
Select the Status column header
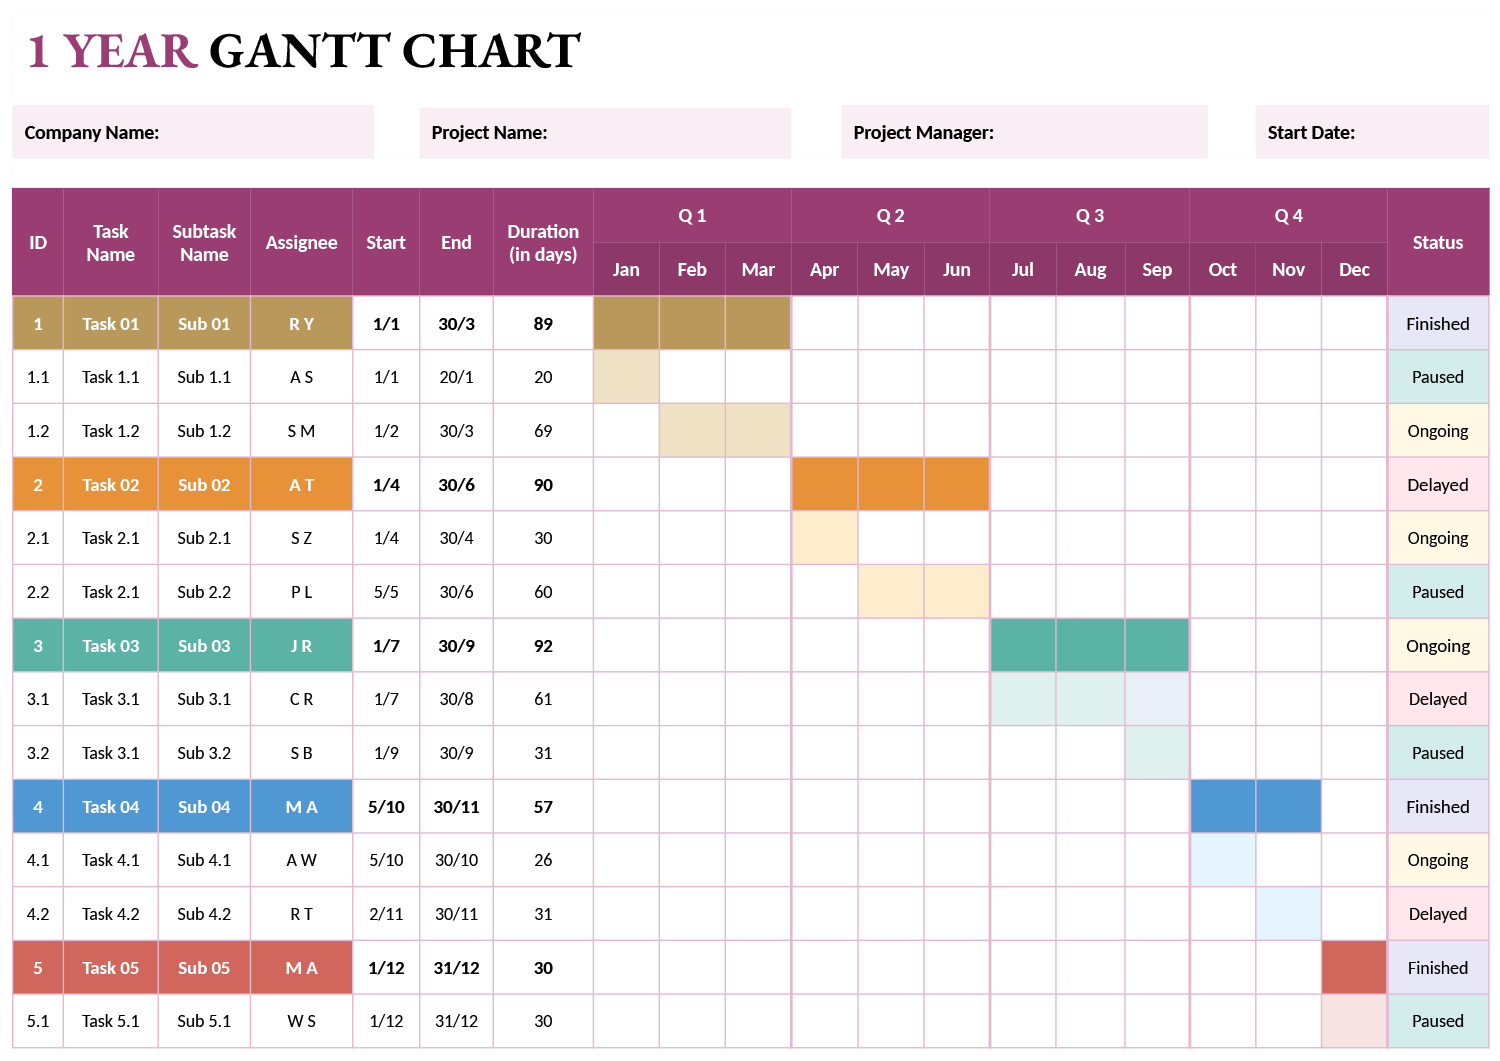point(1437,243)
